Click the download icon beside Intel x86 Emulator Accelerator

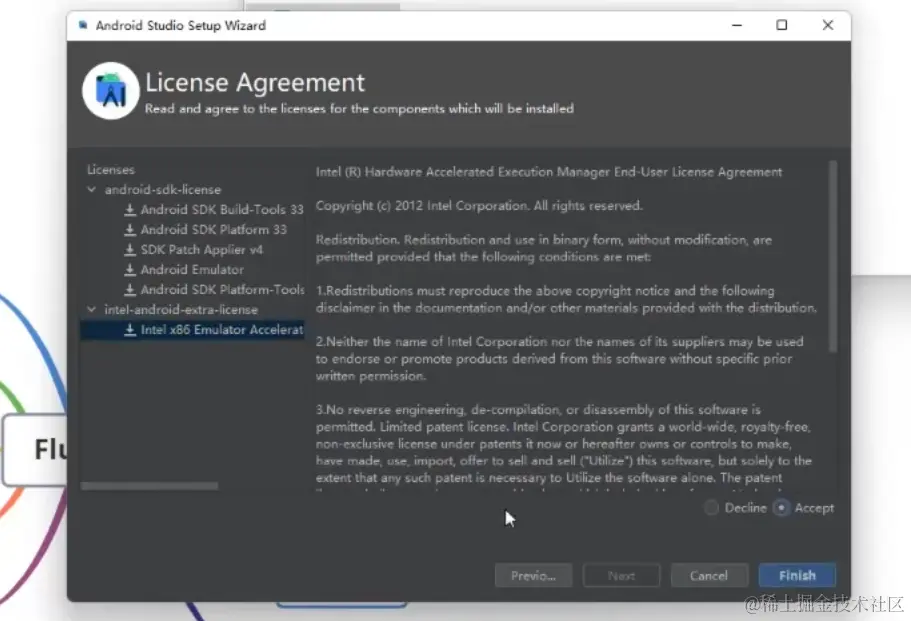[x=130, y=330]
